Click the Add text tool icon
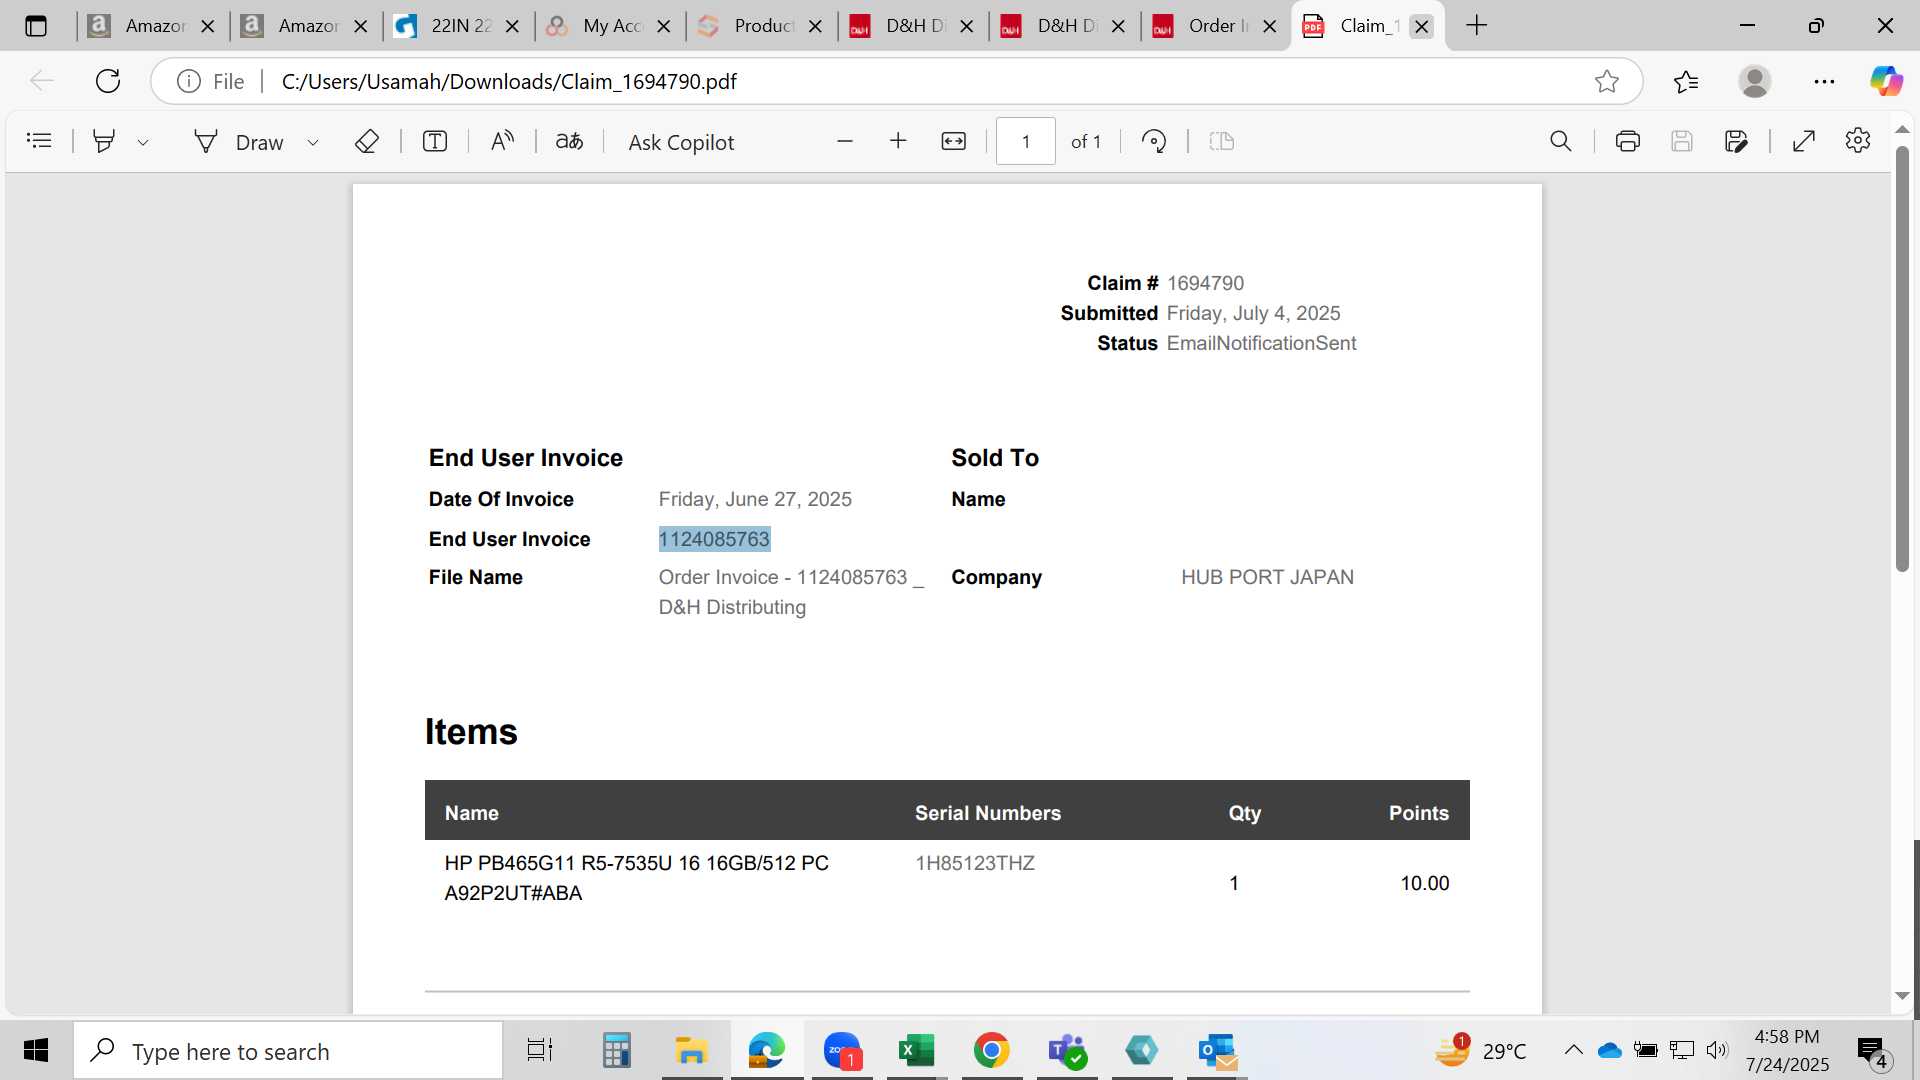Image resolution: width=1920 pixels, height=1080 pixels. tap(435, 141)
